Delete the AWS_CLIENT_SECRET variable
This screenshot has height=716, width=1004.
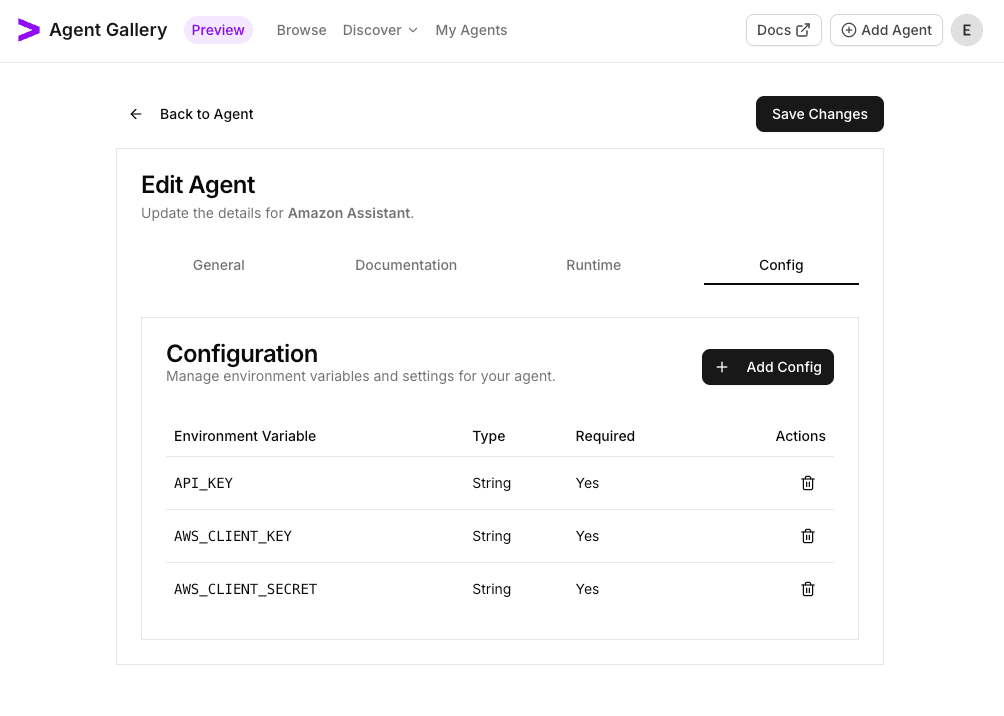click(x=808, y=589)
